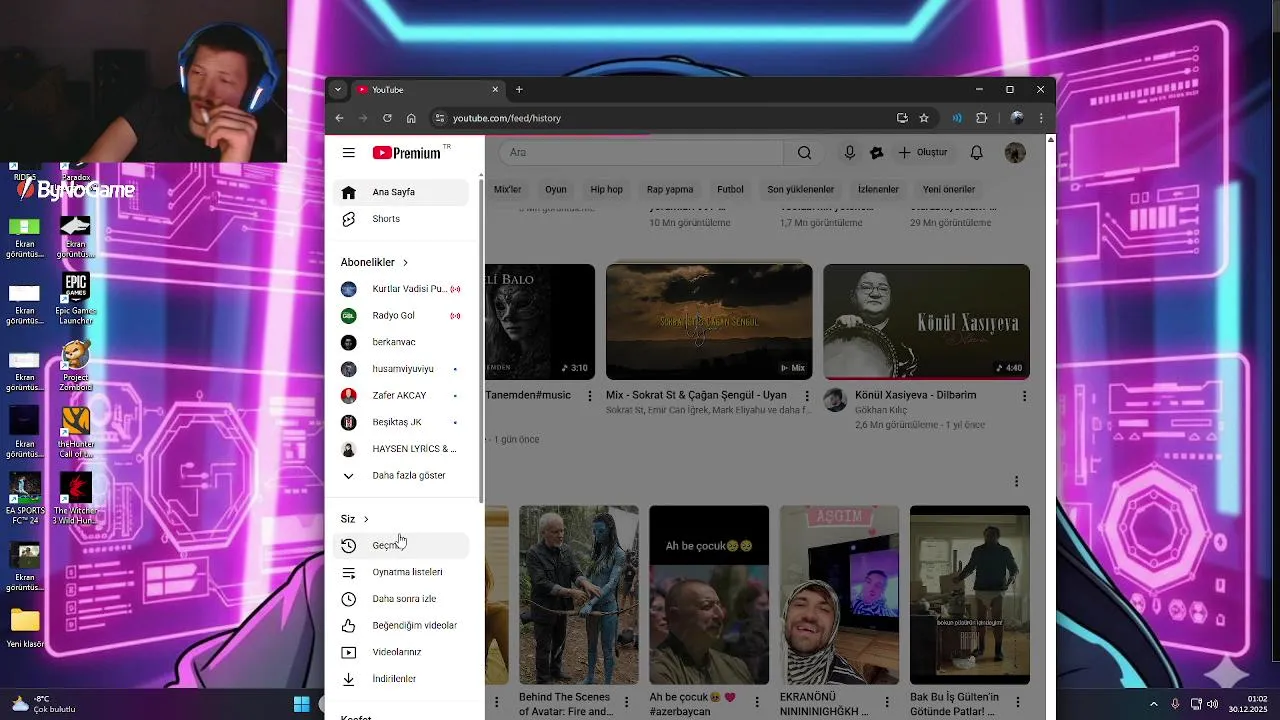Bookmark this page with the star
Viewport: 1280px width, 720px height.
(x=924, y=118)
